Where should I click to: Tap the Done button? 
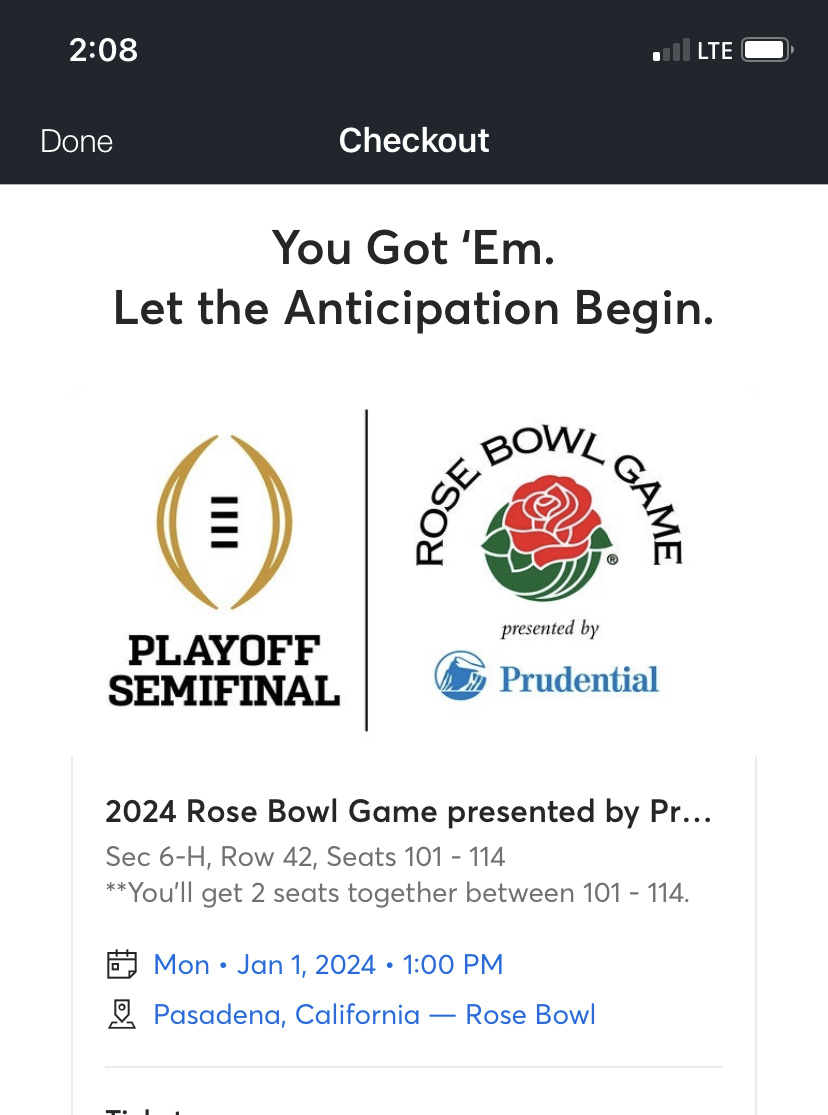tap(76, 141)
